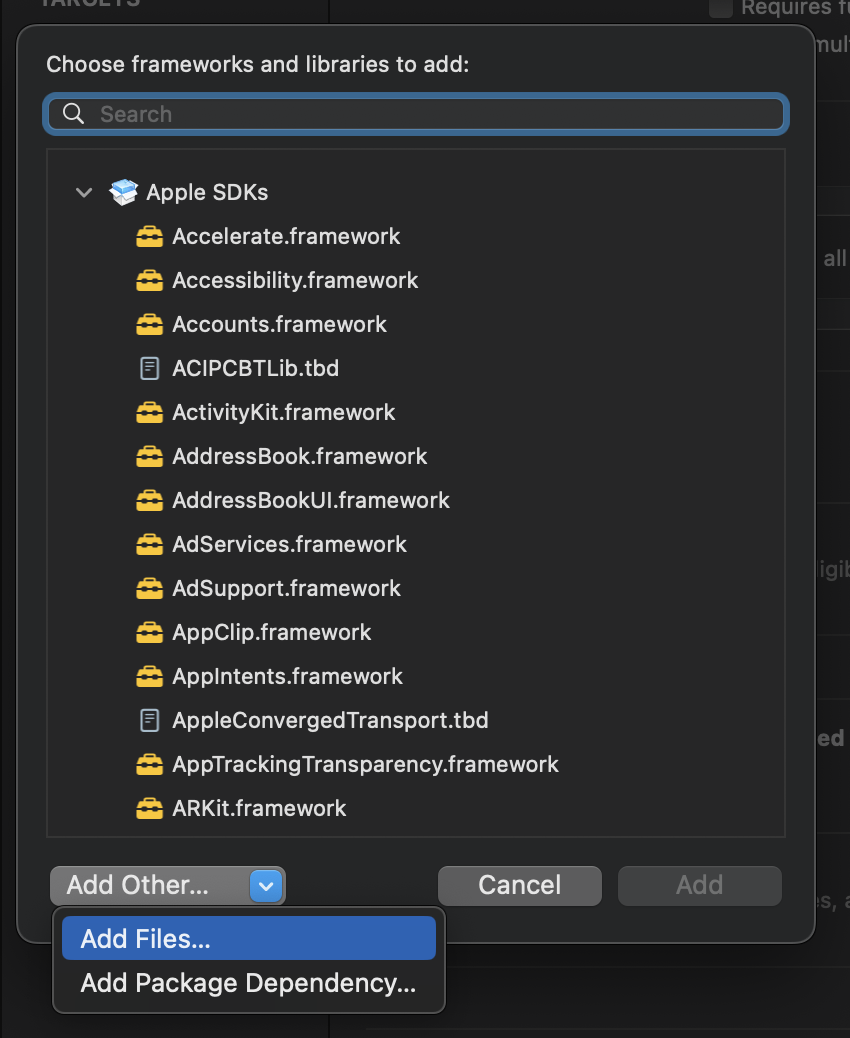Select Accounts.framework in the list
Viewport: 850px width, 1038px height.
click(279, 324)
